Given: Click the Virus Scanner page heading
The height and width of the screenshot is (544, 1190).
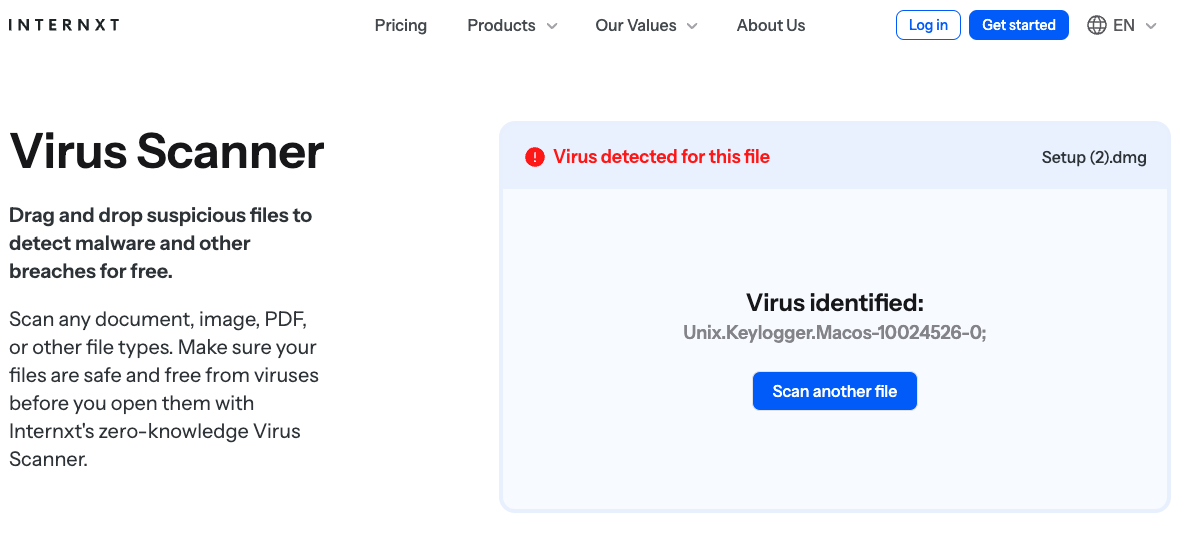Looking at the screenshot, I should (167, 152).
